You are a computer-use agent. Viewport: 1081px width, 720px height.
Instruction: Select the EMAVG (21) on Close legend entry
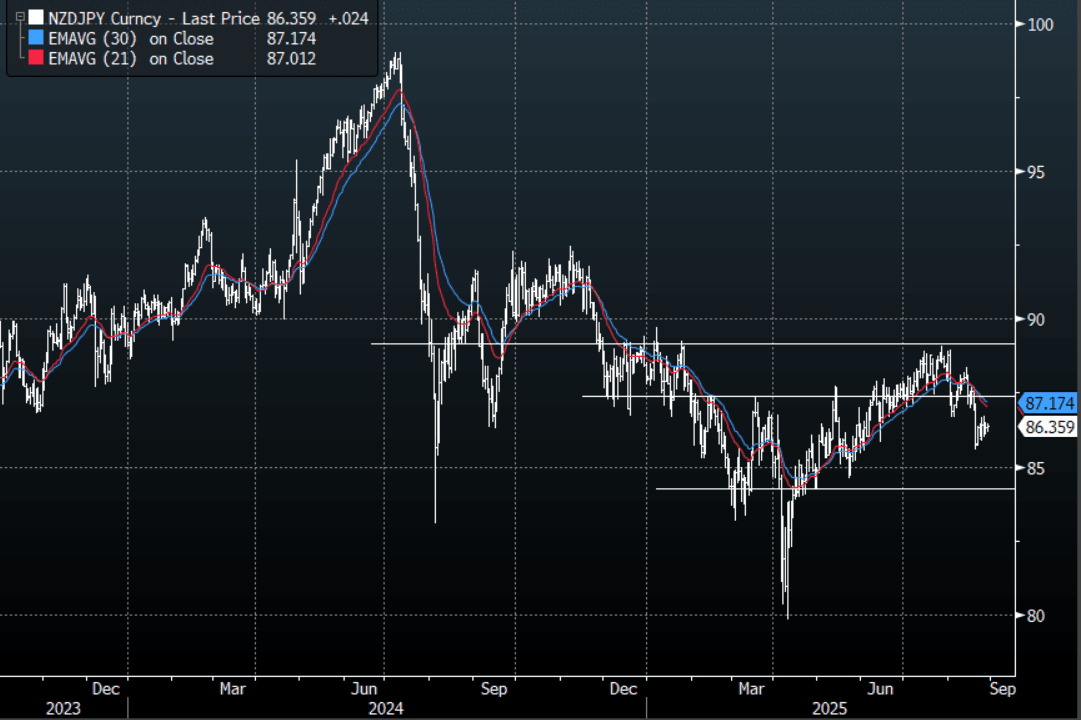(x=131, y=59)
